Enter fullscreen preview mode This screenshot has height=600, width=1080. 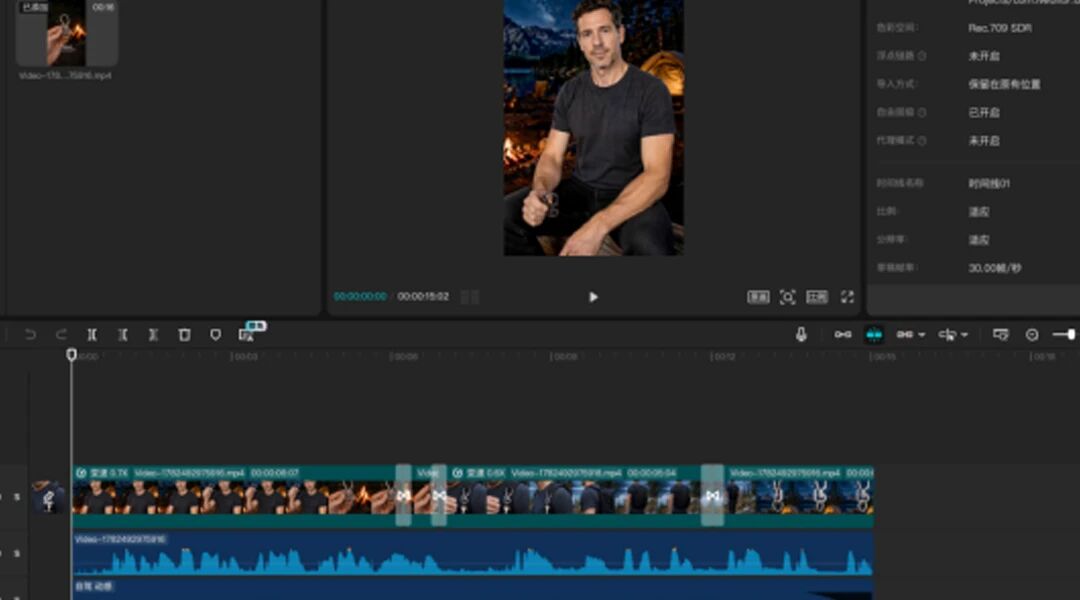(x=847, y=297)
